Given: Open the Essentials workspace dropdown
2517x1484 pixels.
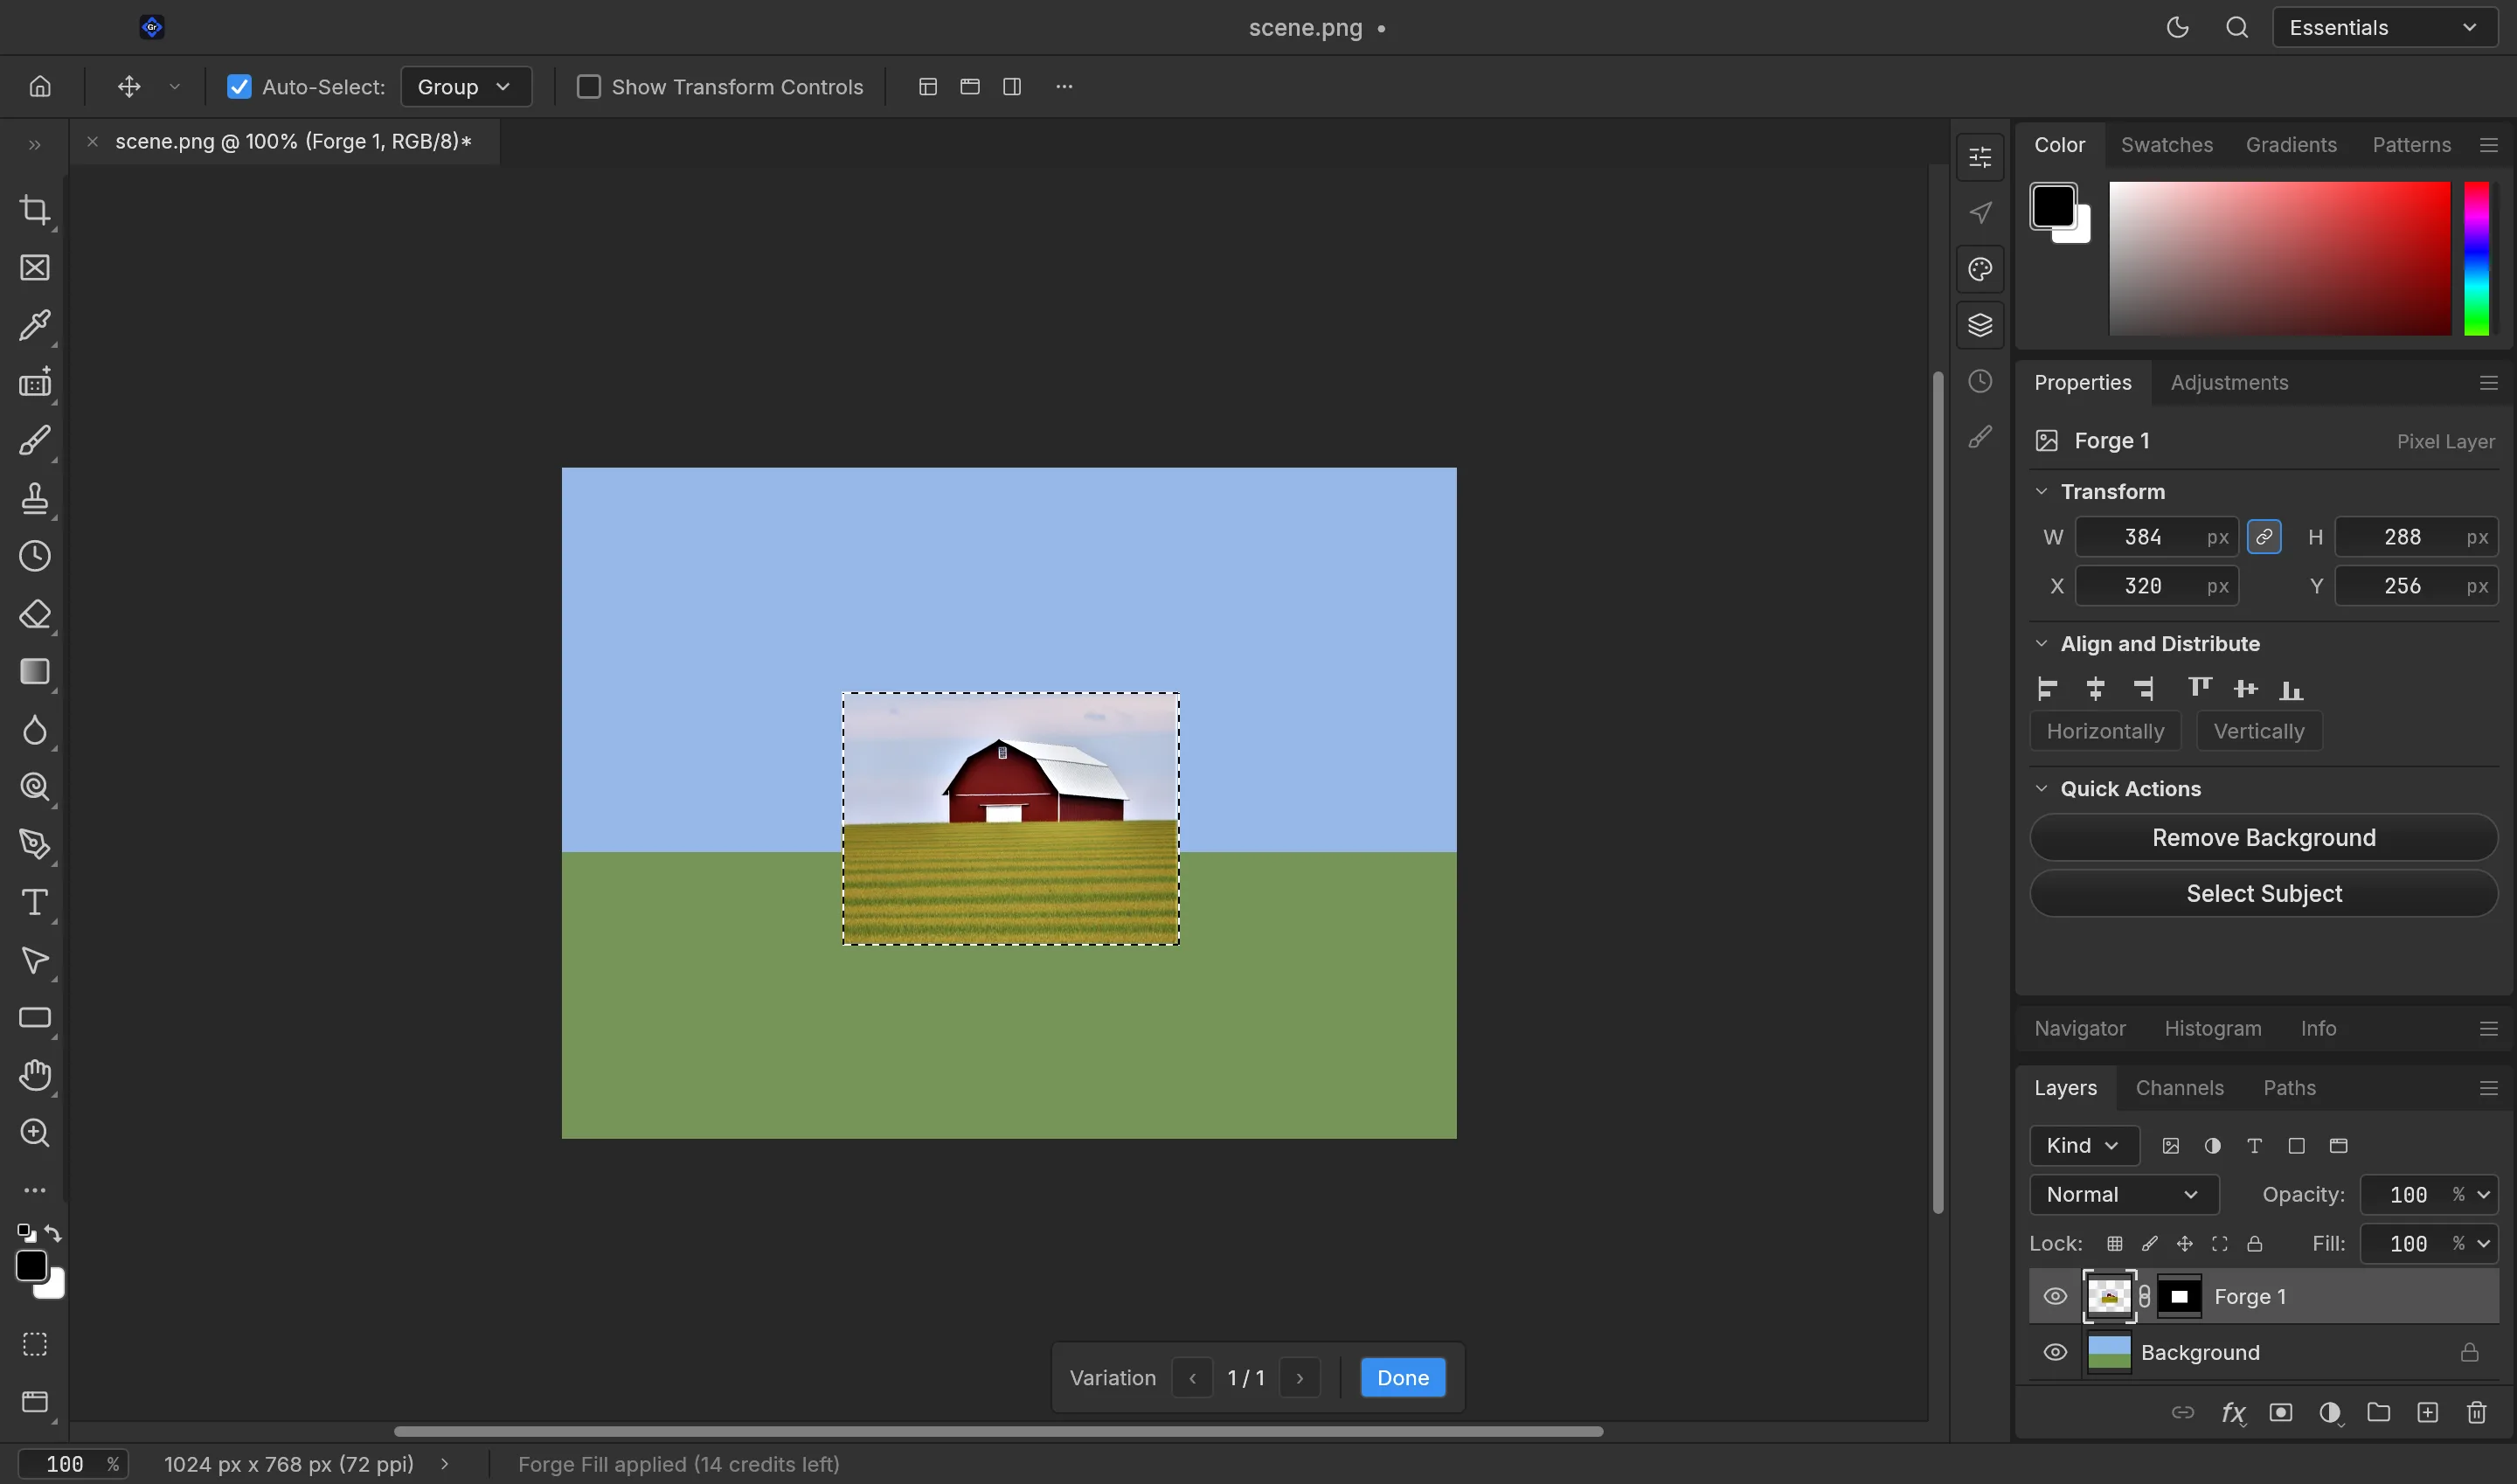Looking at the screenshot, I should point(2385,27).
